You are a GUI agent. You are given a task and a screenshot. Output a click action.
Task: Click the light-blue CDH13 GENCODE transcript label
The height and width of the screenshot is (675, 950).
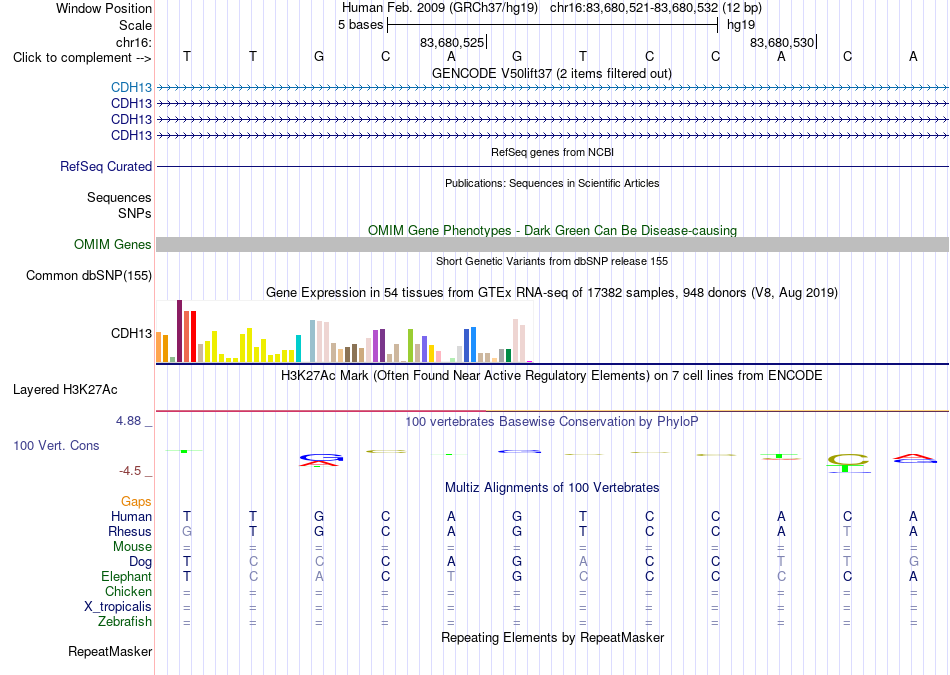(131, 88)
